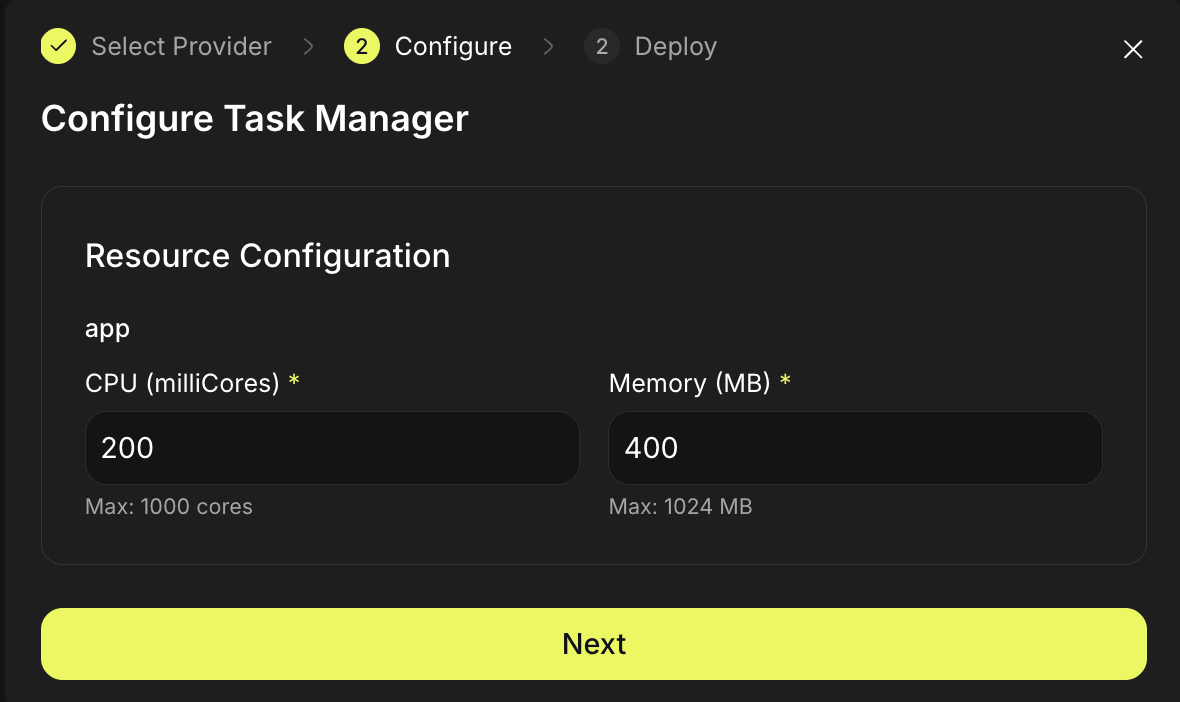This screenshot has width=1180, height=702.
Task: Click the chevron between Configure and Deploy
Action: click(x=548, y=46)
